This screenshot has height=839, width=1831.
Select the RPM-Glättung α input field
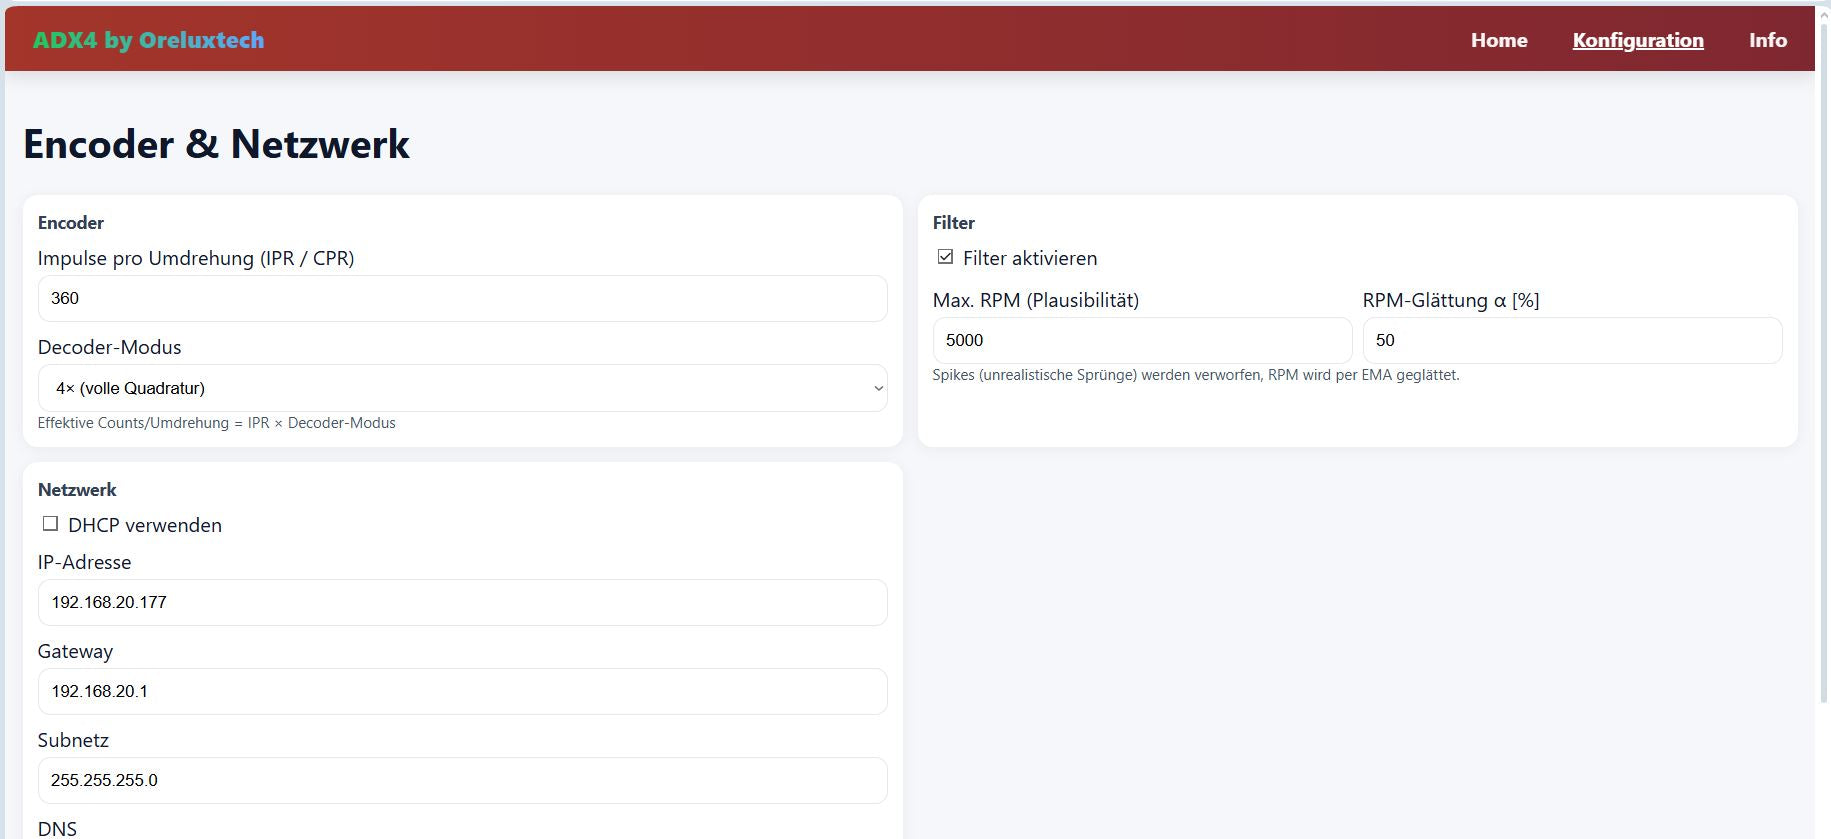1571,340
